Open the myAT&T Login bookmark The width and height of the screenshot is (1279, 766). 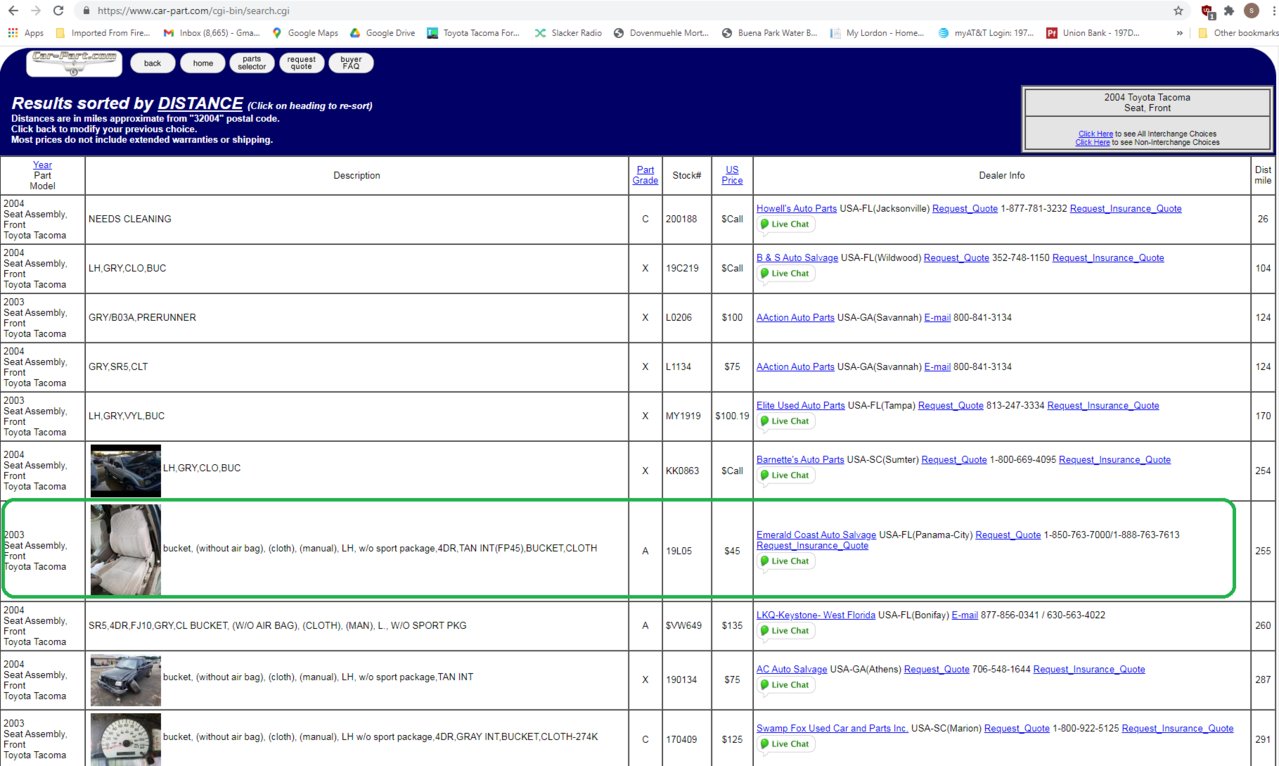[986, 33]
